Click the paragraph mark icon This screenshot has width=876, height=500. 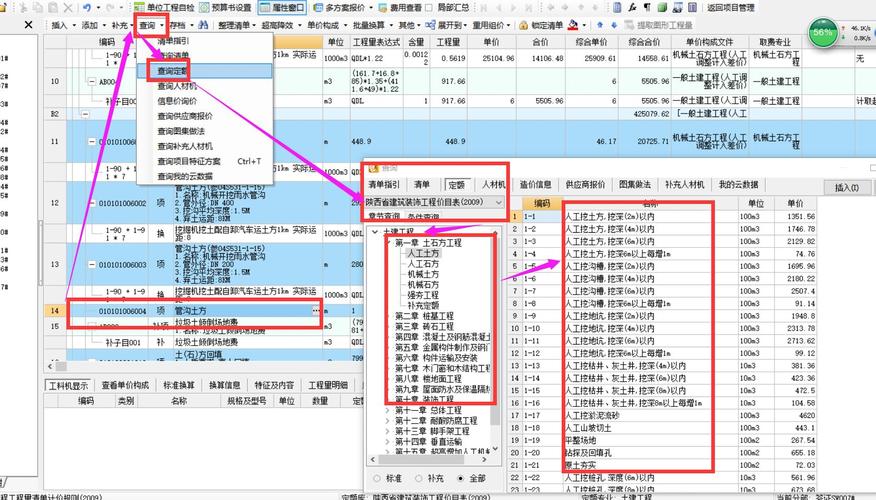(x=647, y=7)
